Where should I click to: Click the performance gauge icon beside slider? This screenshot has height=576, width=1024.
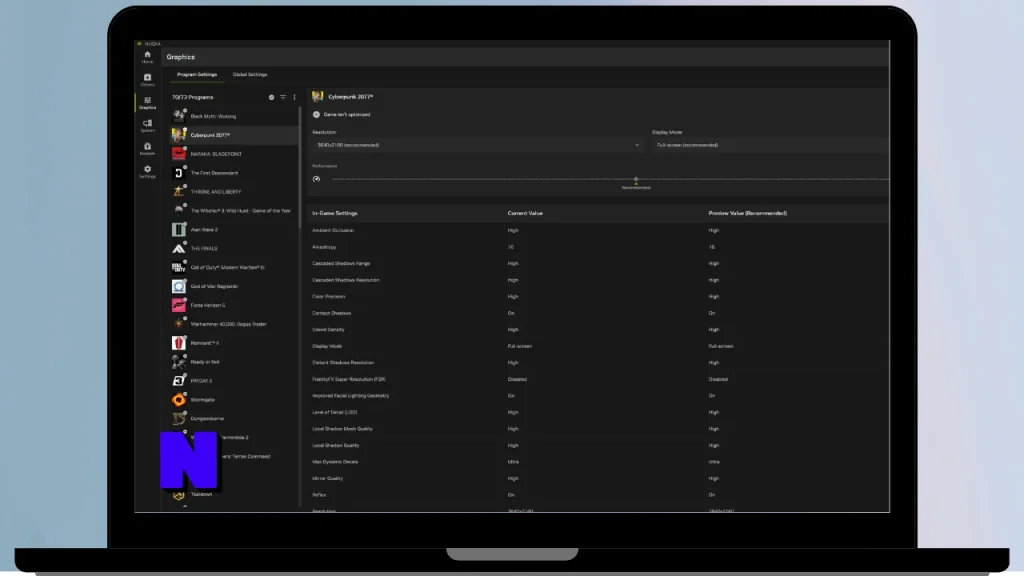point(316,179)
